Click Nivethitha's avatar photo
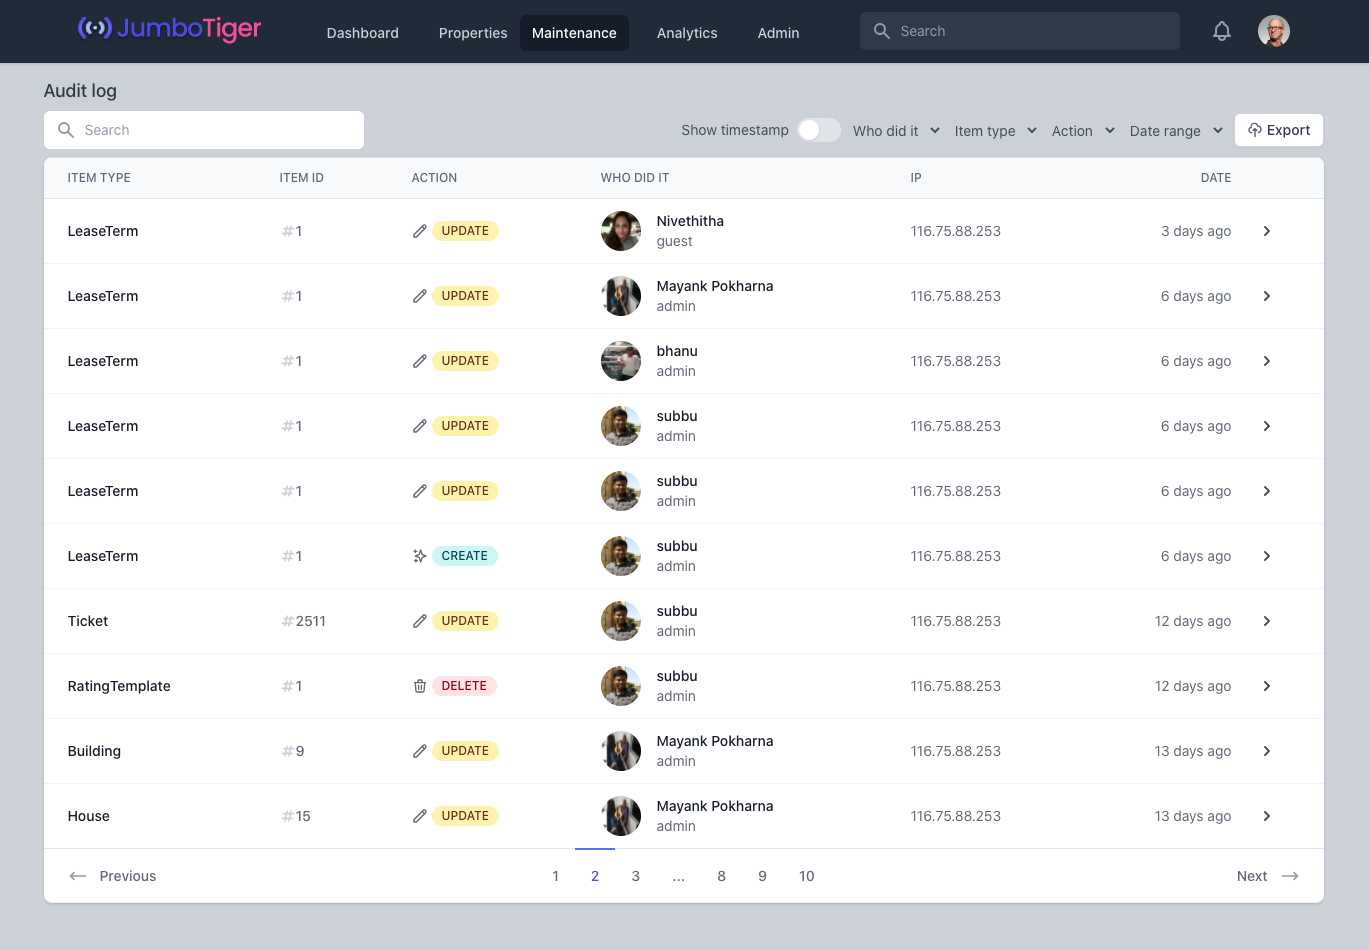Screen dimensions: 1369x950 pyautogui.click(x=621, y=231)
